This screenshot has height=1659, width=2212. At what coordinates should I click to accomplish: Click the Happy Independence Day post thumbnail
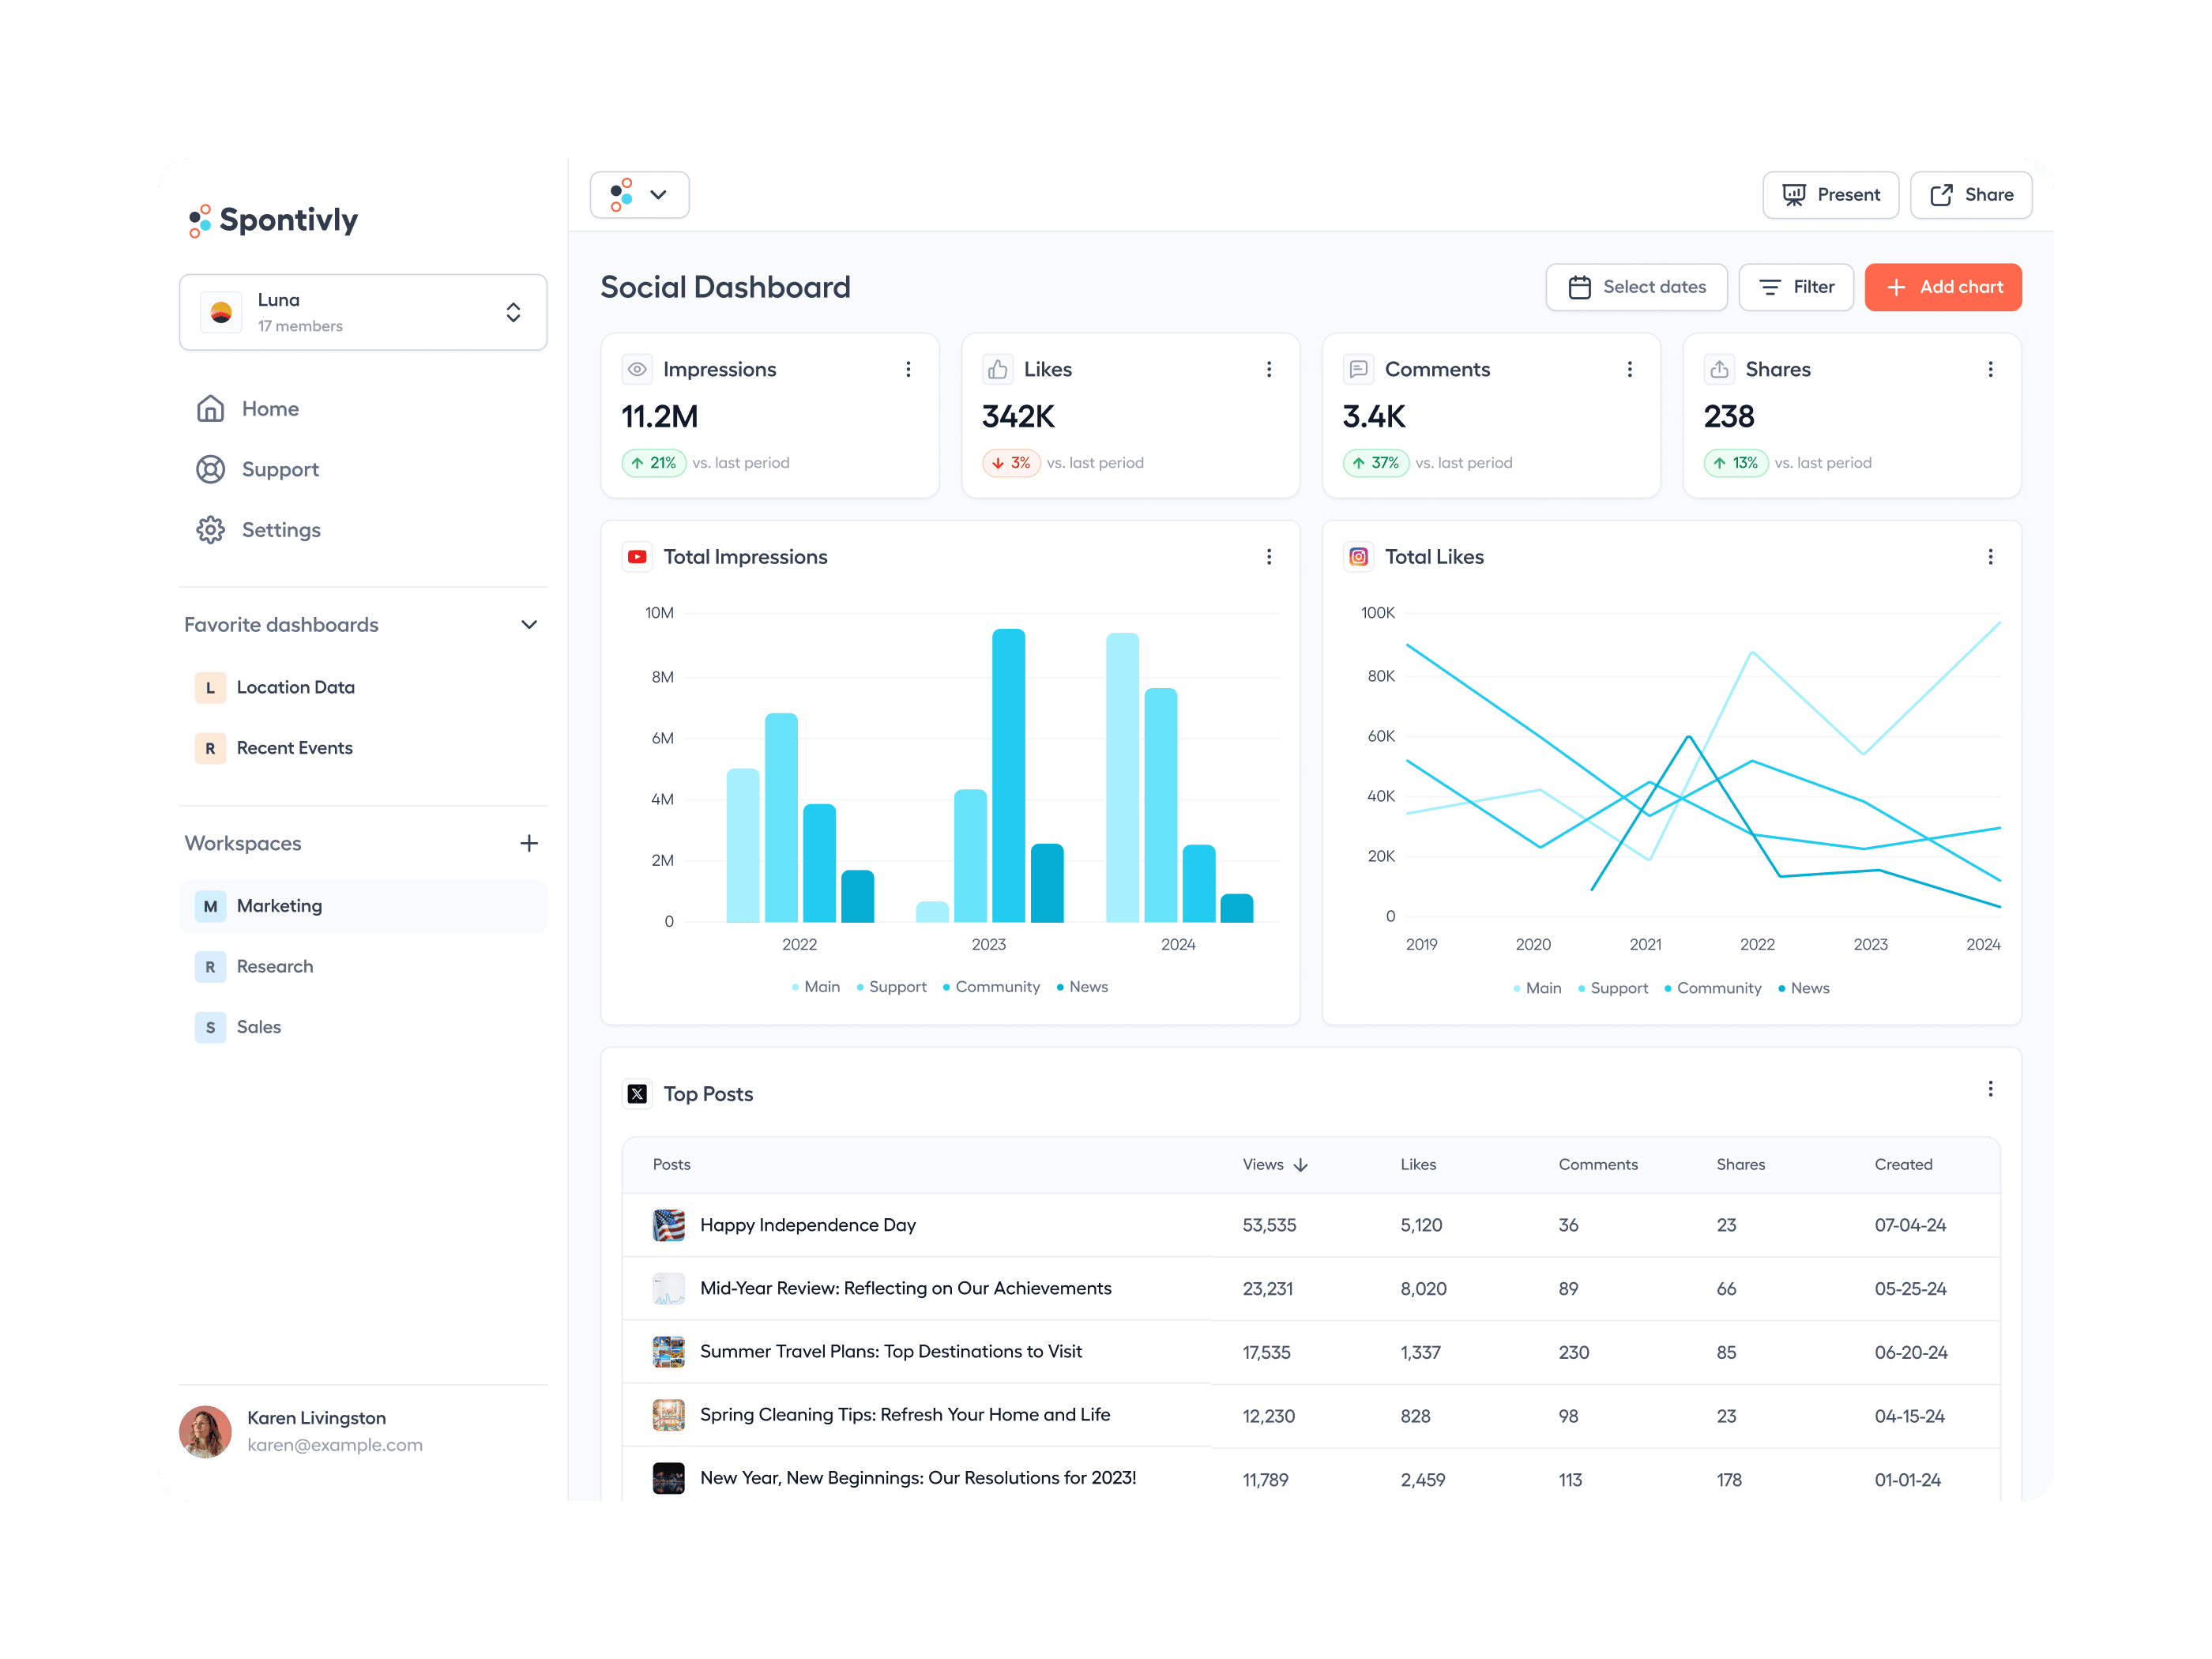pyautogui.click(x=668, y=1225)
